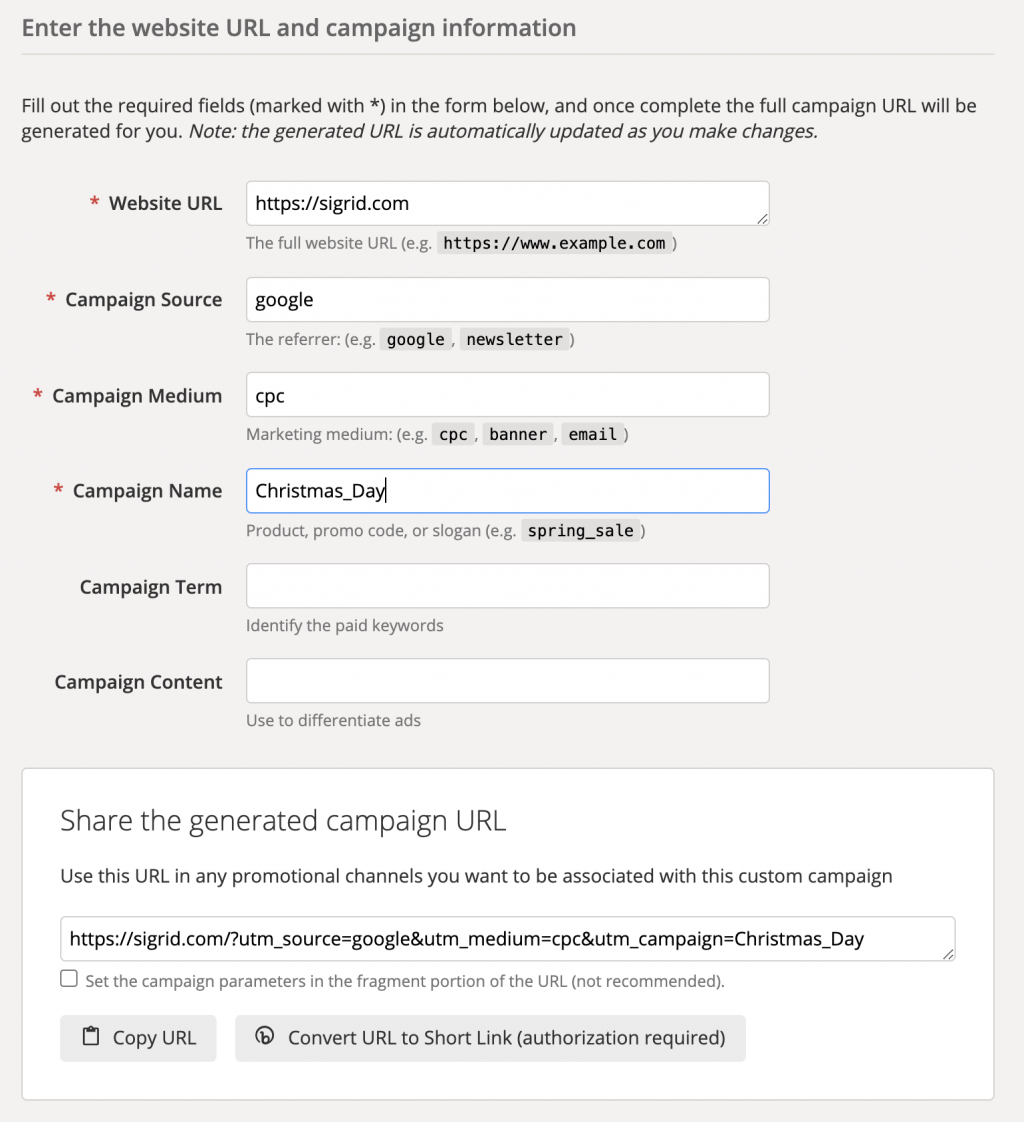Image resolution: width=1024 pixels, height=1122 pixels.
Task: Click the clipboard icon beside Copy URL
Action: tap(91, 1037)
